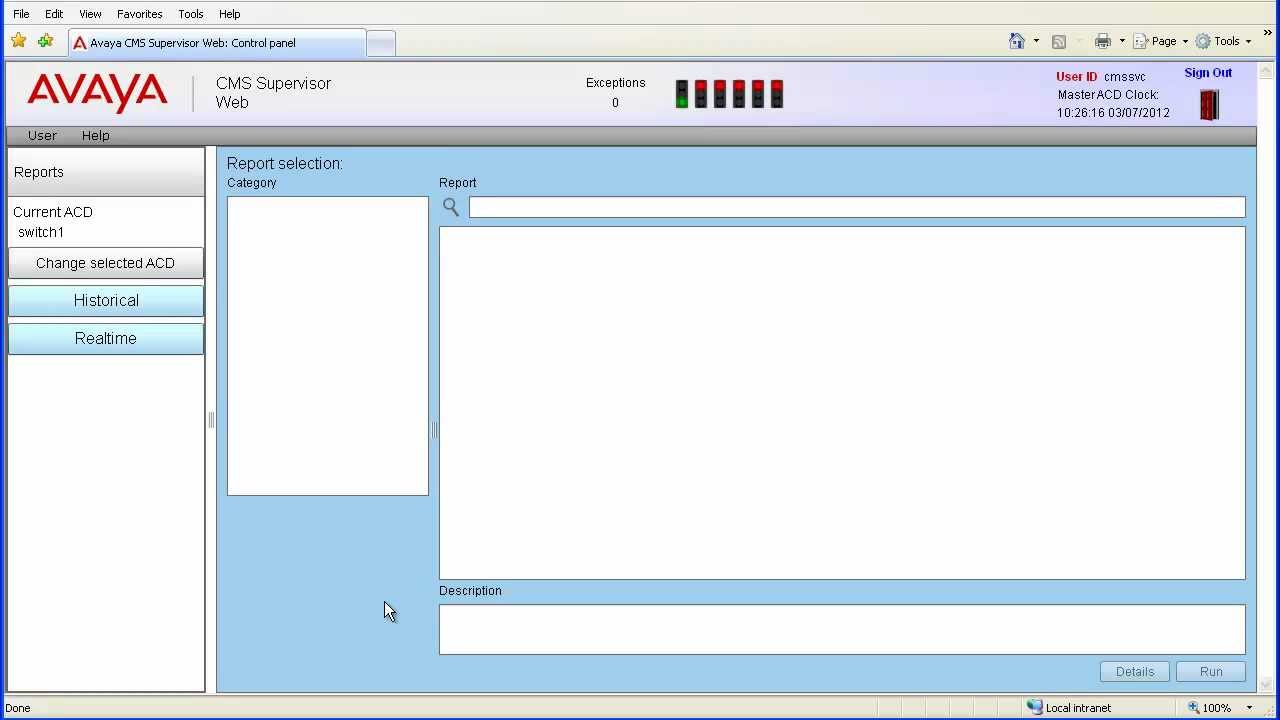Viewport: 1280px width, 720px height.
Task: Click the green exceptions traffic light
Action: pos(682,95)
